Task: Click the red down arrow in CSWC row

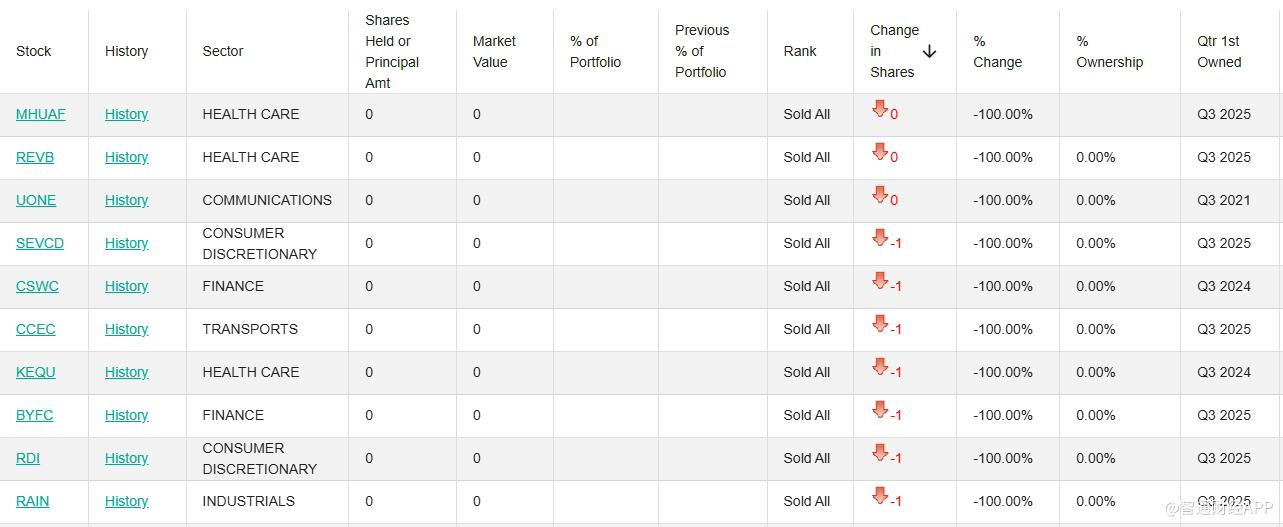Action: coord(880,281)
